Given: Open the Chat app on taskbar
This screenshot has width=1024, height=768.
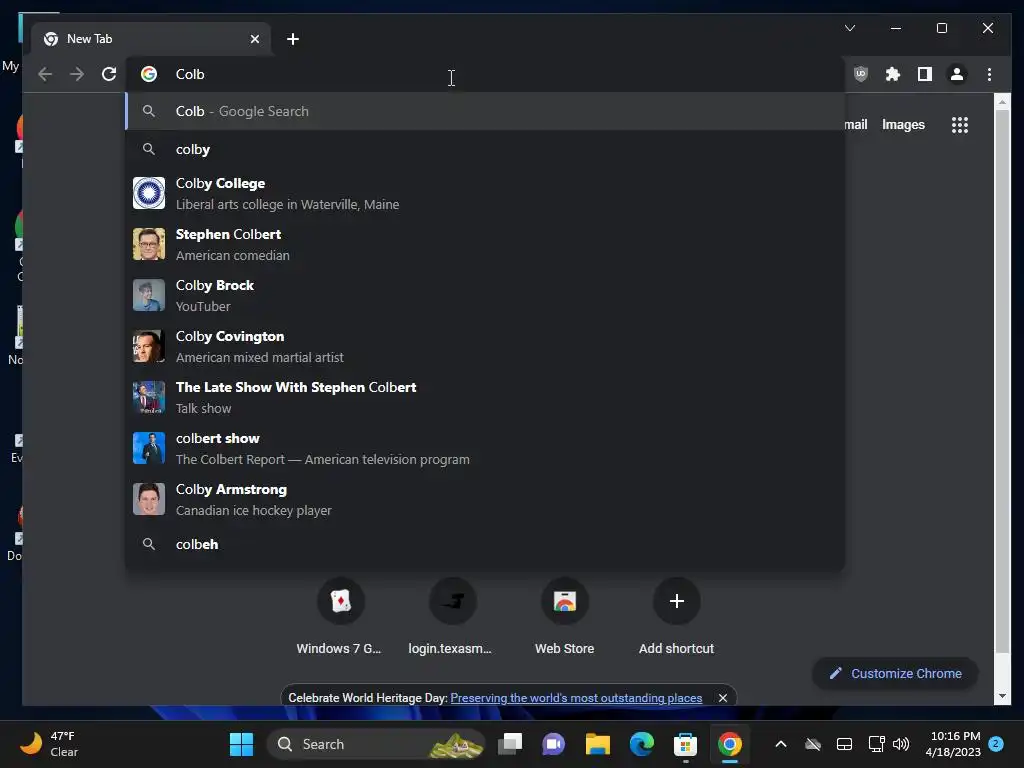Looking at the screenshot, I should 553,744.
